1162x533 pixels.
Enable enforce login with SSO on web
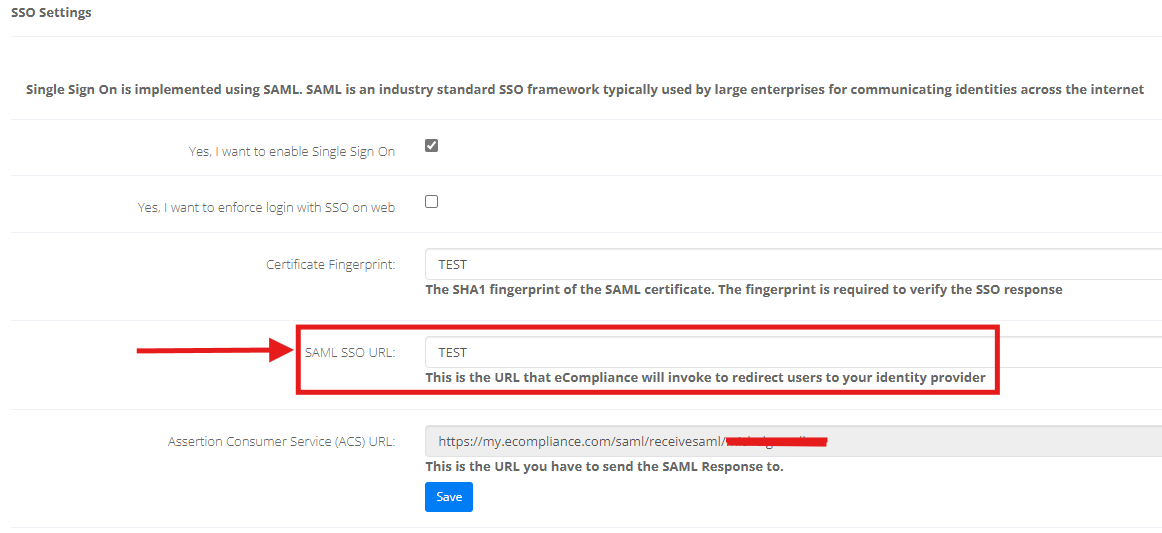(431, 202)
